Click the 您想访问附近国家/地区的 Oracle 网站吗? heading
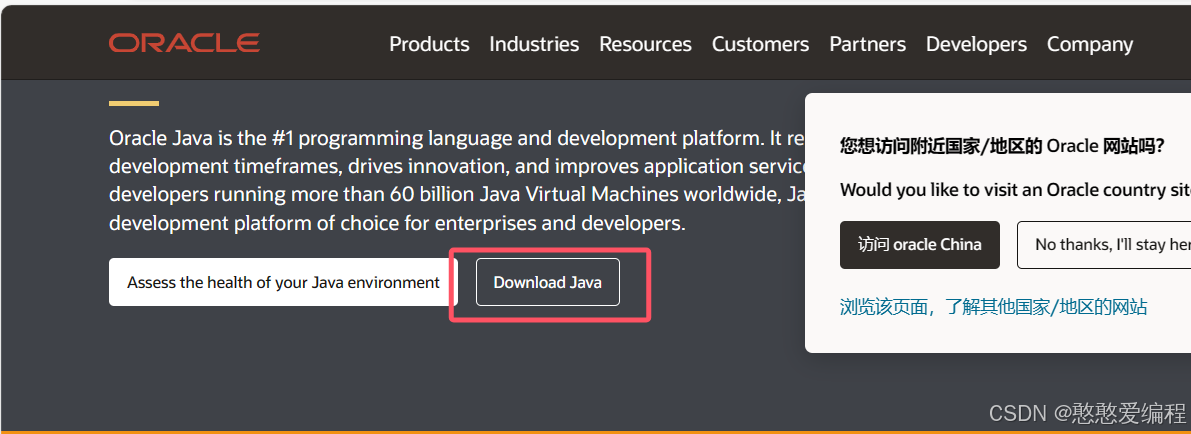This screenshot has height=434, width=1191. pyautogui.click(x=1002, y=146)
